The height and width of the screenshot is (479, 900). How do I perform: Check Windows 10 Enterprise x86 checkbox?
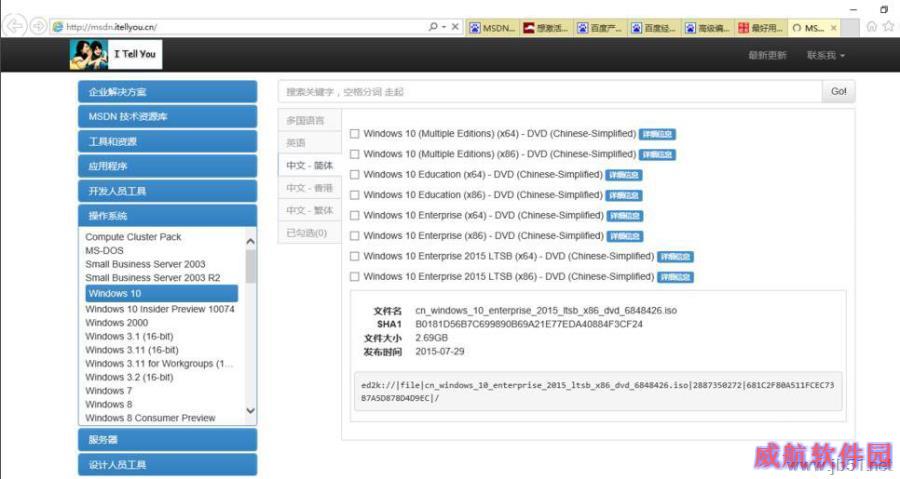click(x=355, y=236)
